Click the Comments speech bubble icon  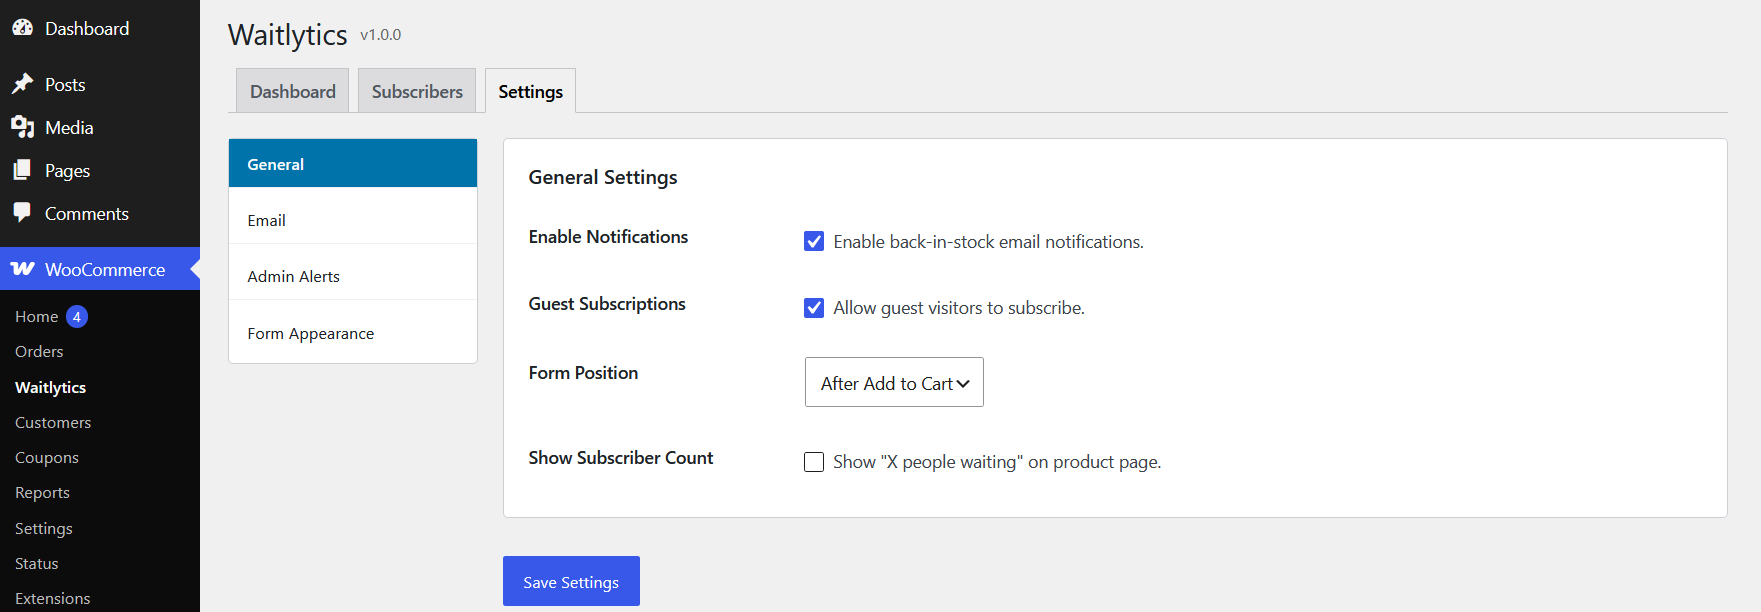(22, 213)
